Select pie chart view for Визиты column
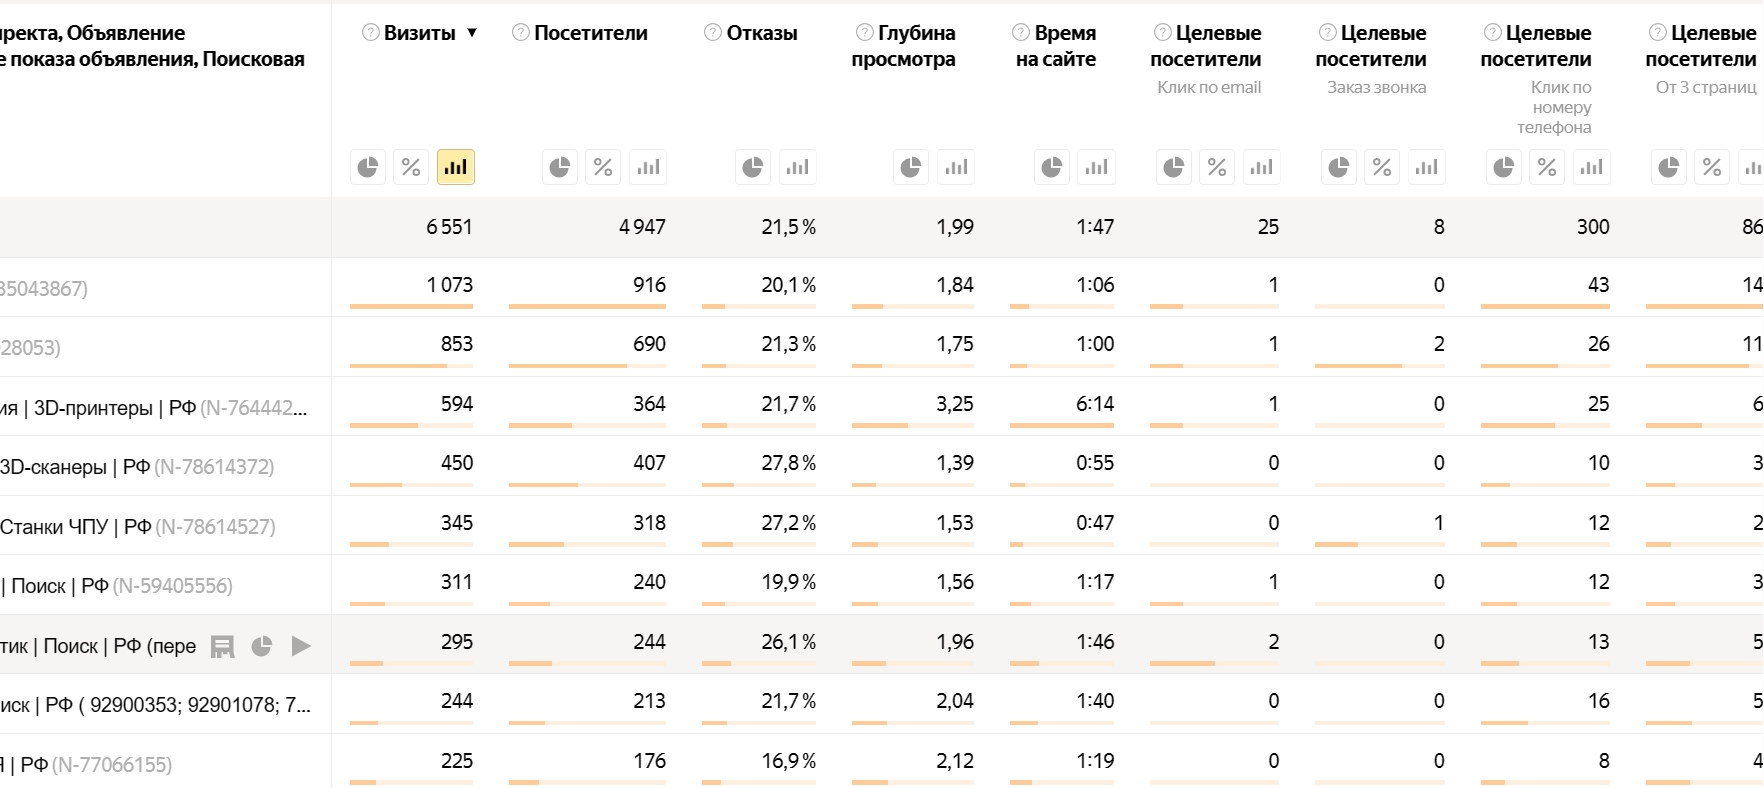This screenshot has height=788, width=1764. 366,167
